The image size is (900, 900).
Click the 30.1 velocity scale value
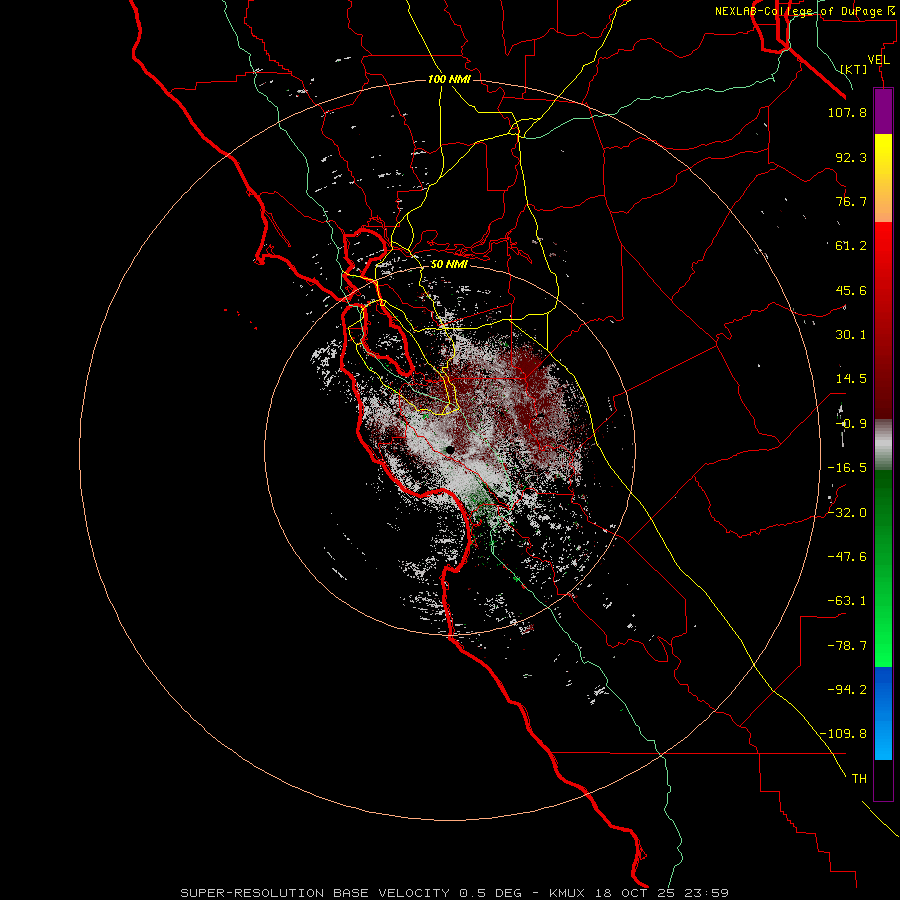point(851,335)
